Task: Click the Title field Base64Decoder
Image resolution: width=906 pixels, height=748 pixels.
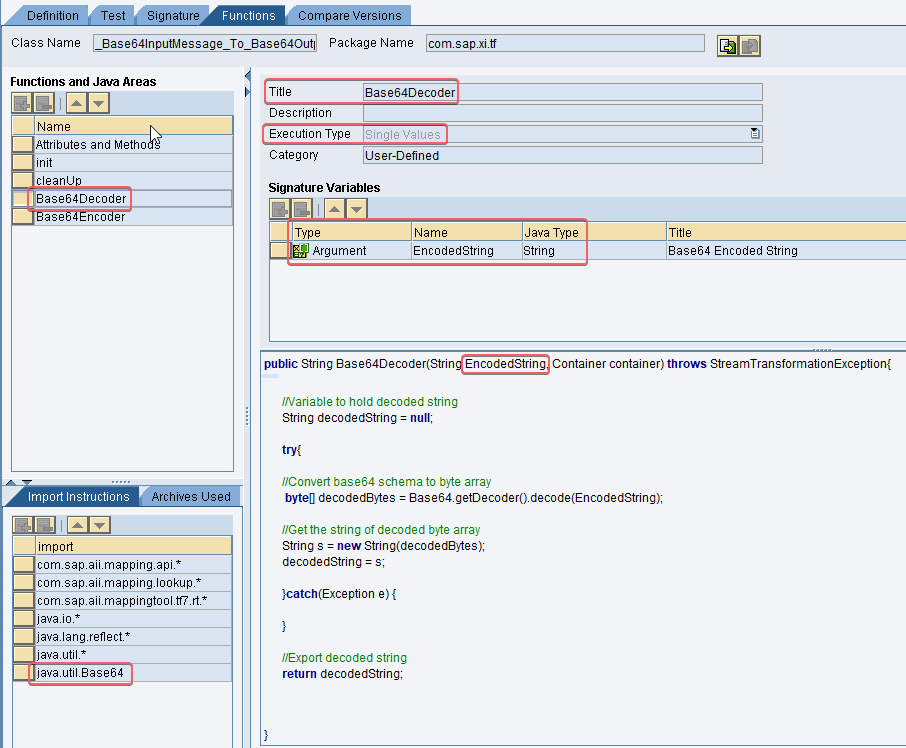Action: [563, 92]
